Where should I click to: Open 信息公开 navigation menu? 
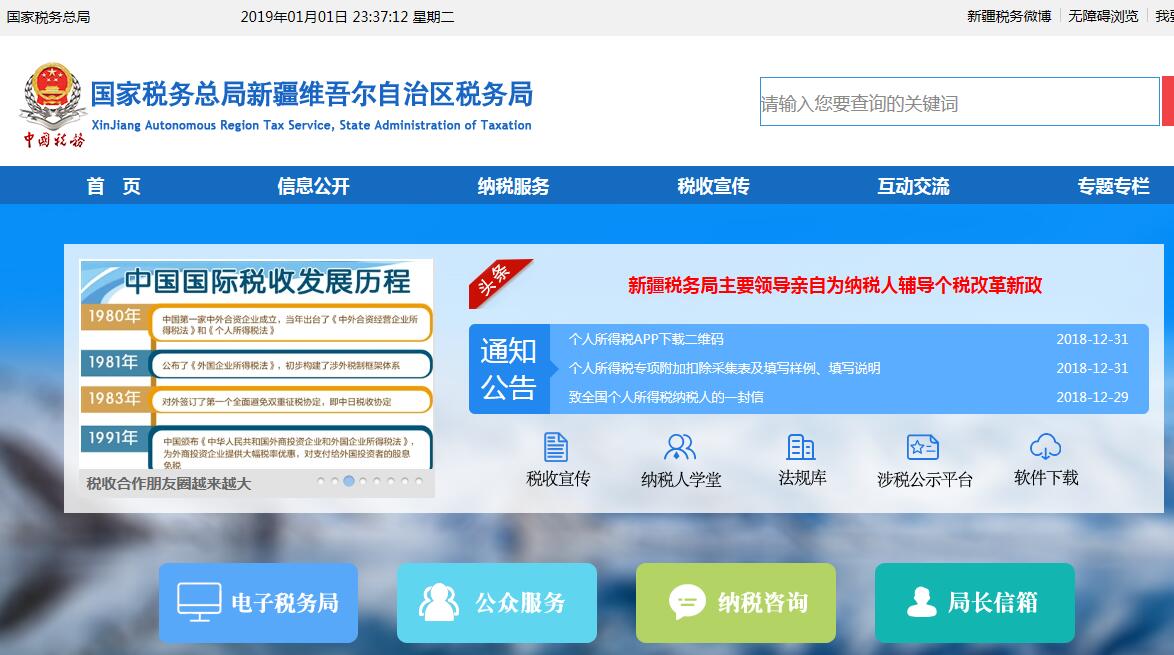tap(313, 186)
